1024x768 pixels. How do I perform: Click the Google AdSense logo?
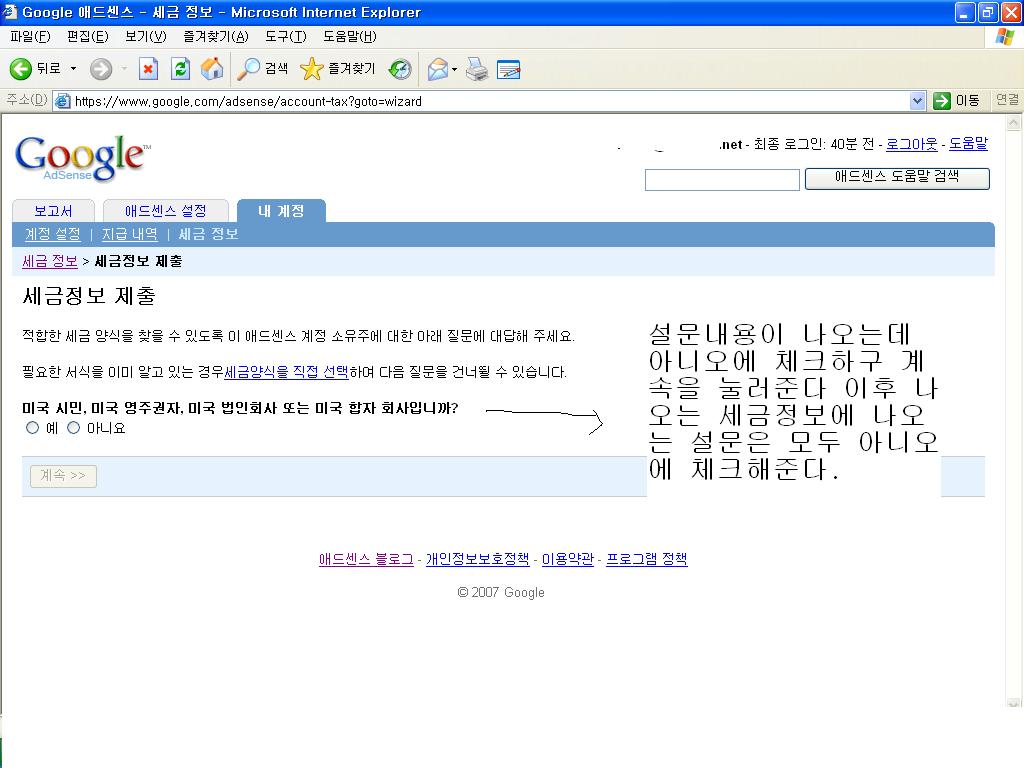[x=83, y=157]
